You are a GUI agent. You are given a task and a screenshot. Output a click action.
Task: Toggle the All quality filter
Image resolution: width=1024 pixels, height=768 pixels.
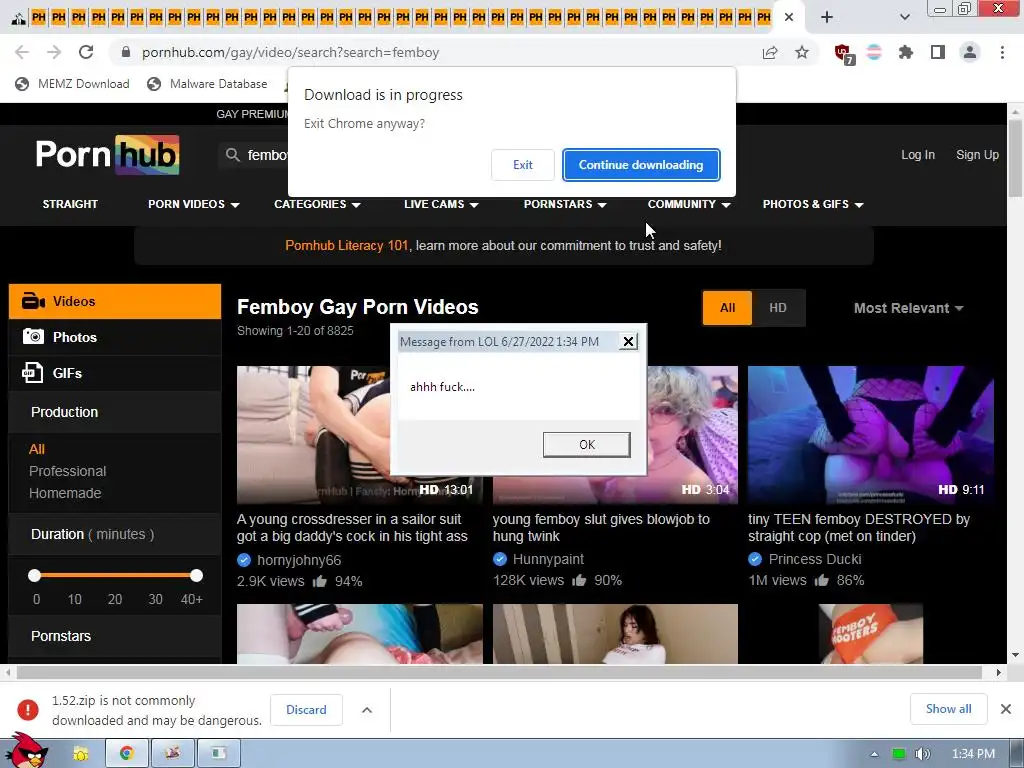click(x=727, y=308)
